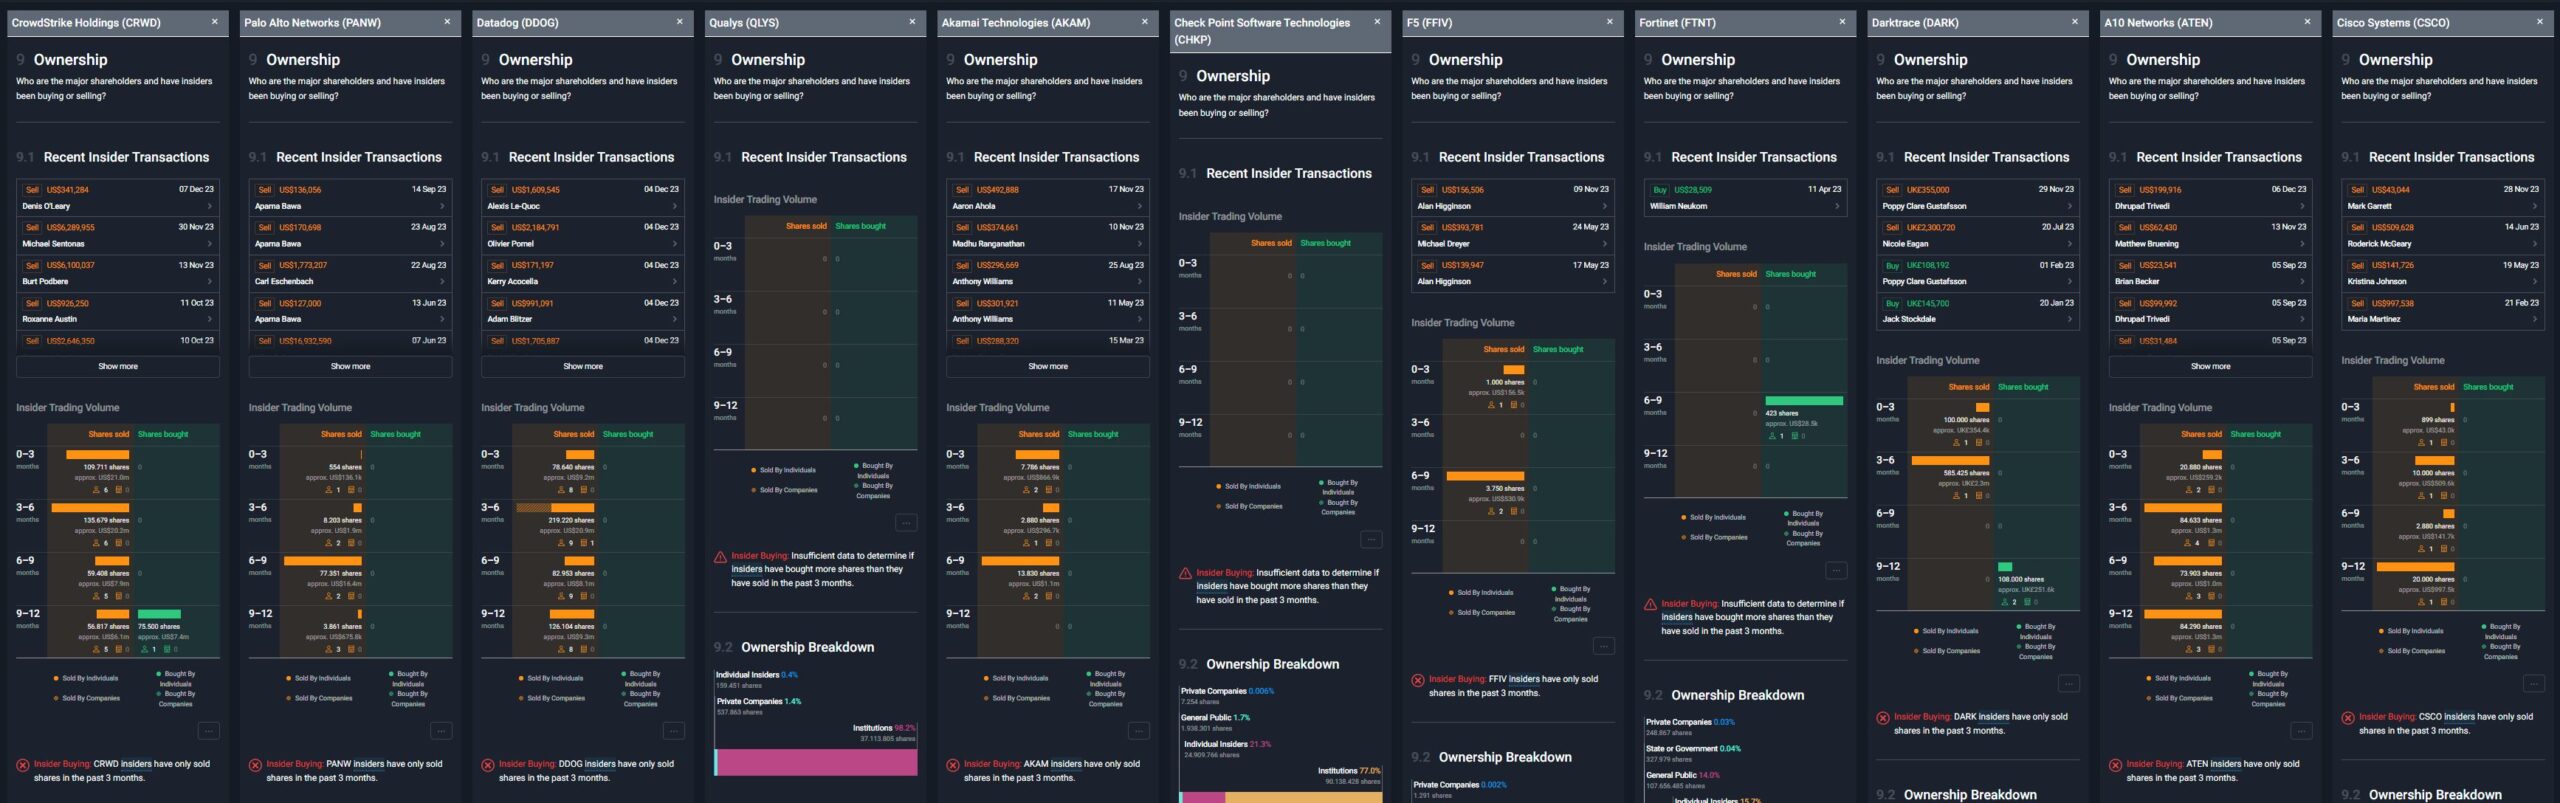
Task: Close the Datadog (DDOG) panel
Action: click(x=679, y=22)
